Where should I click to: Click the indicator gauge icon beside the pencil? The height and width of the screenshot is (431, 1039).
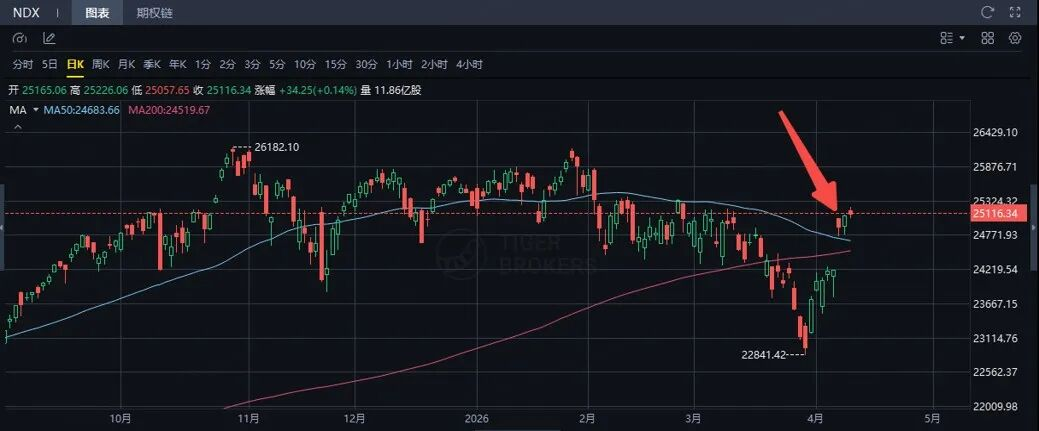21,38
